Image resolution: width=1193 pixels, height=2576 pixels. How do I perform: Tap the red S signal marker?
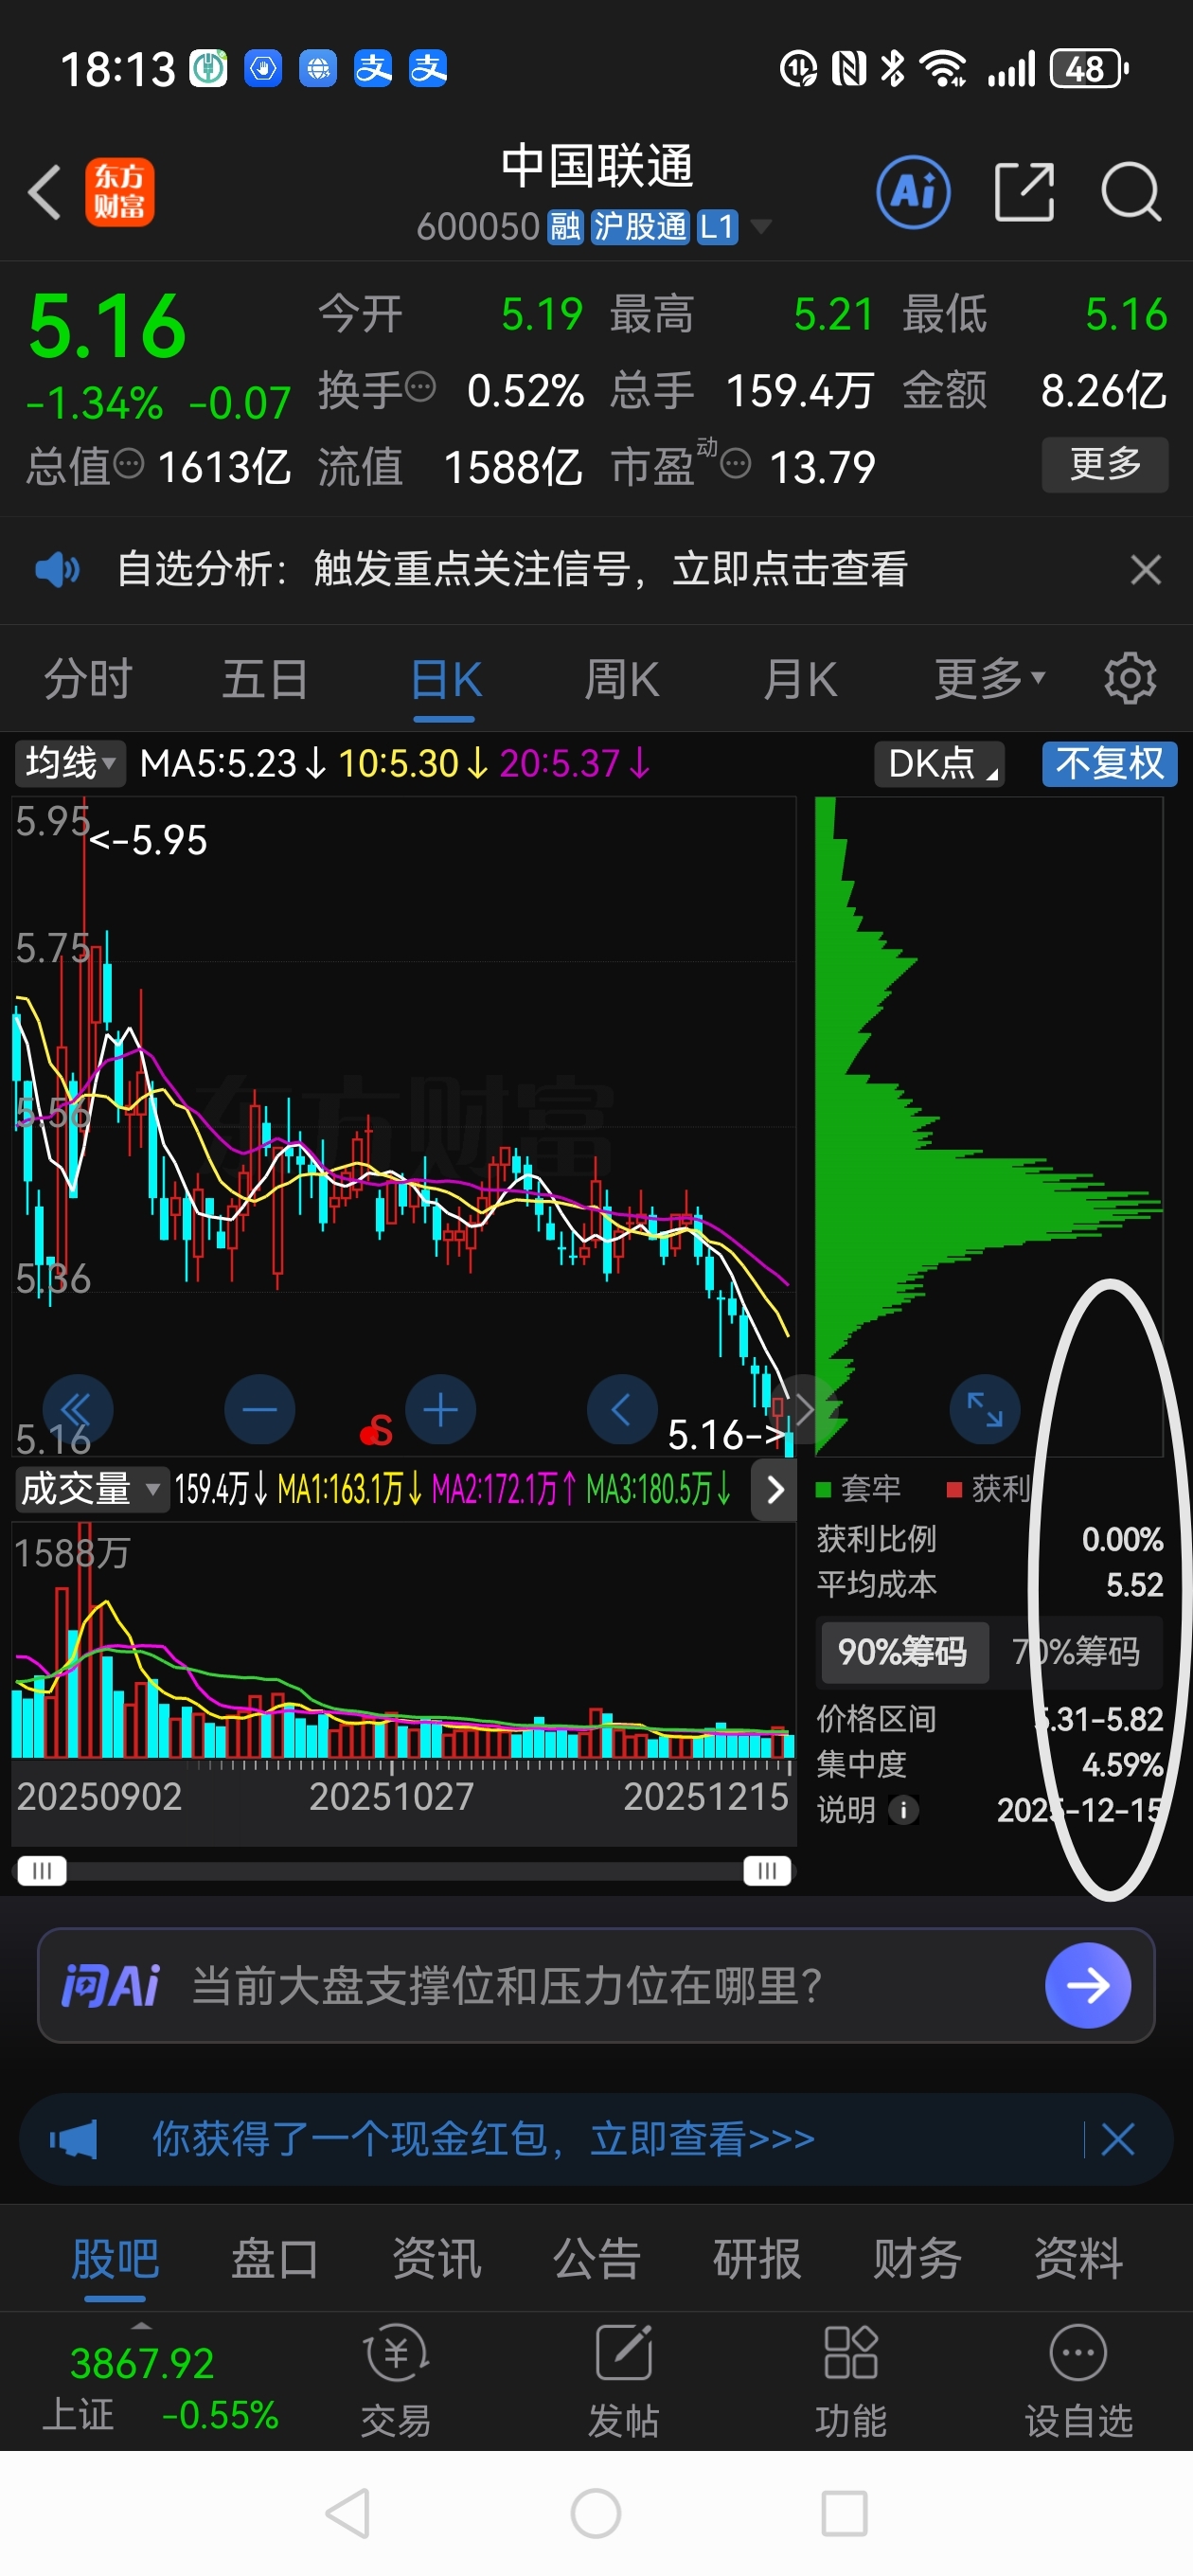point(376,1432)
